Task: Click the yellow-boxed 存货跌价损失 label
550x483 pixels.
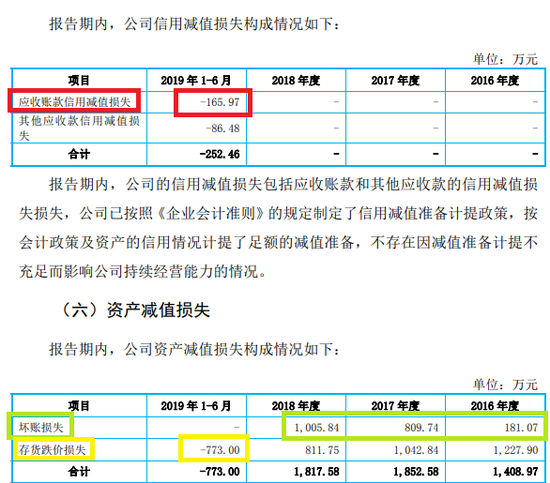Action: coord(52,450)
